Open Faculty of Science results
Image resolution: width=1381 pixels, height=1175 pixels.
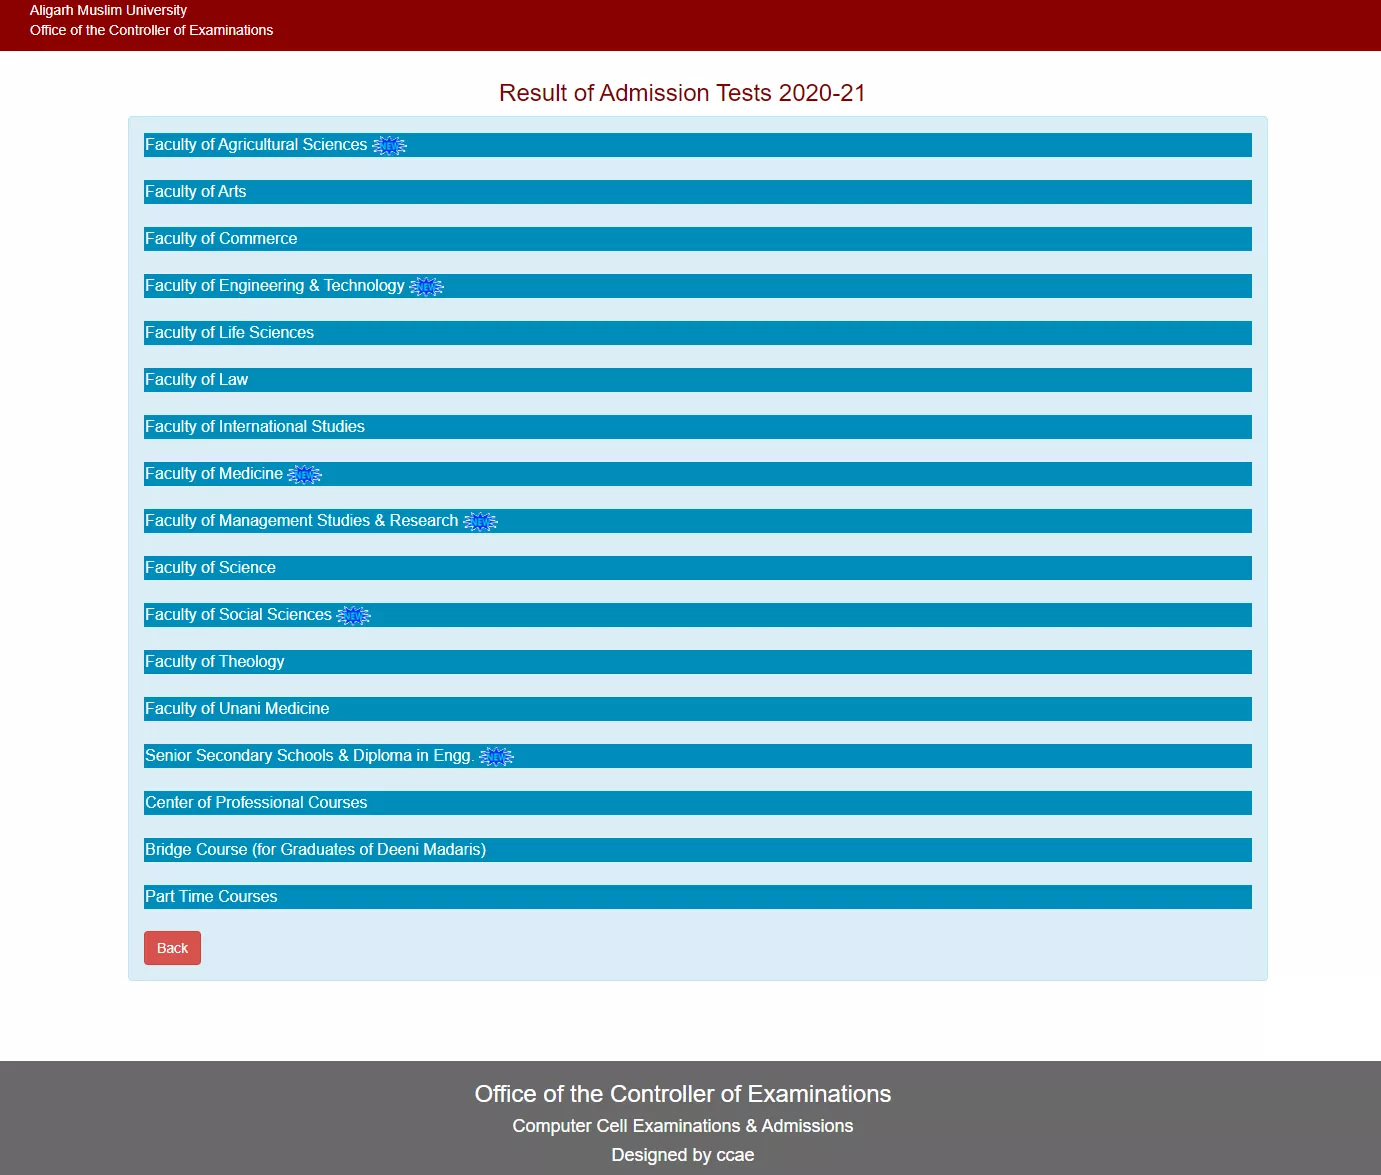[x=210, y=568]
